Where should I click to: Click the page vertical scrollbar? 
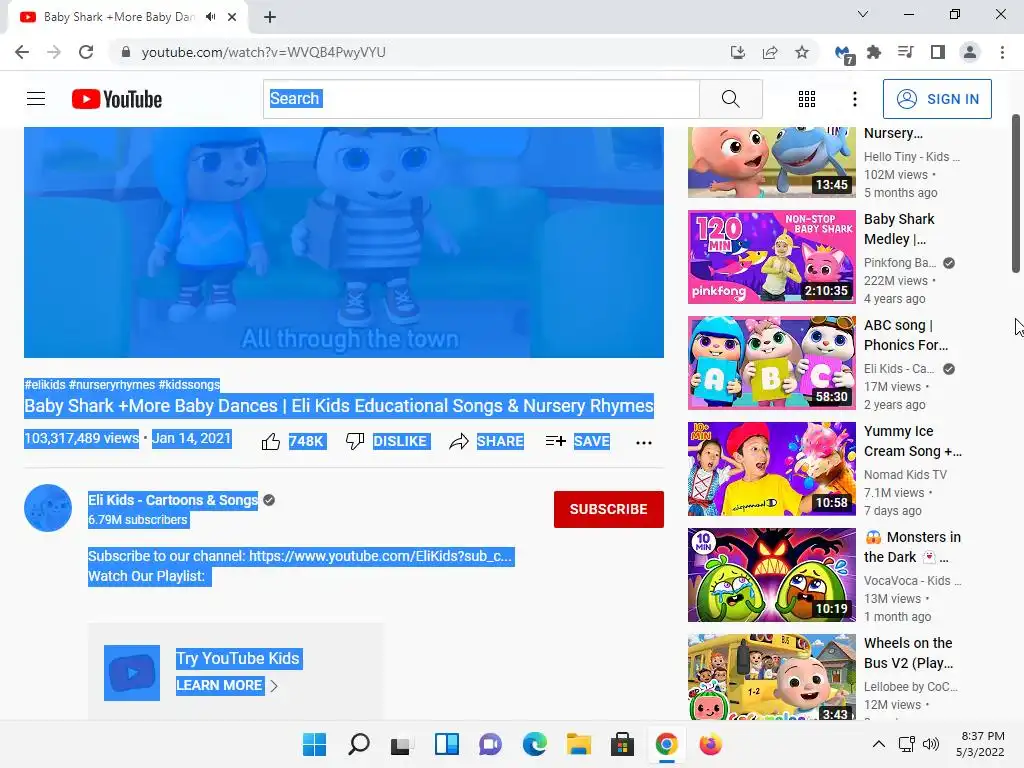(x=1016, y=194)
